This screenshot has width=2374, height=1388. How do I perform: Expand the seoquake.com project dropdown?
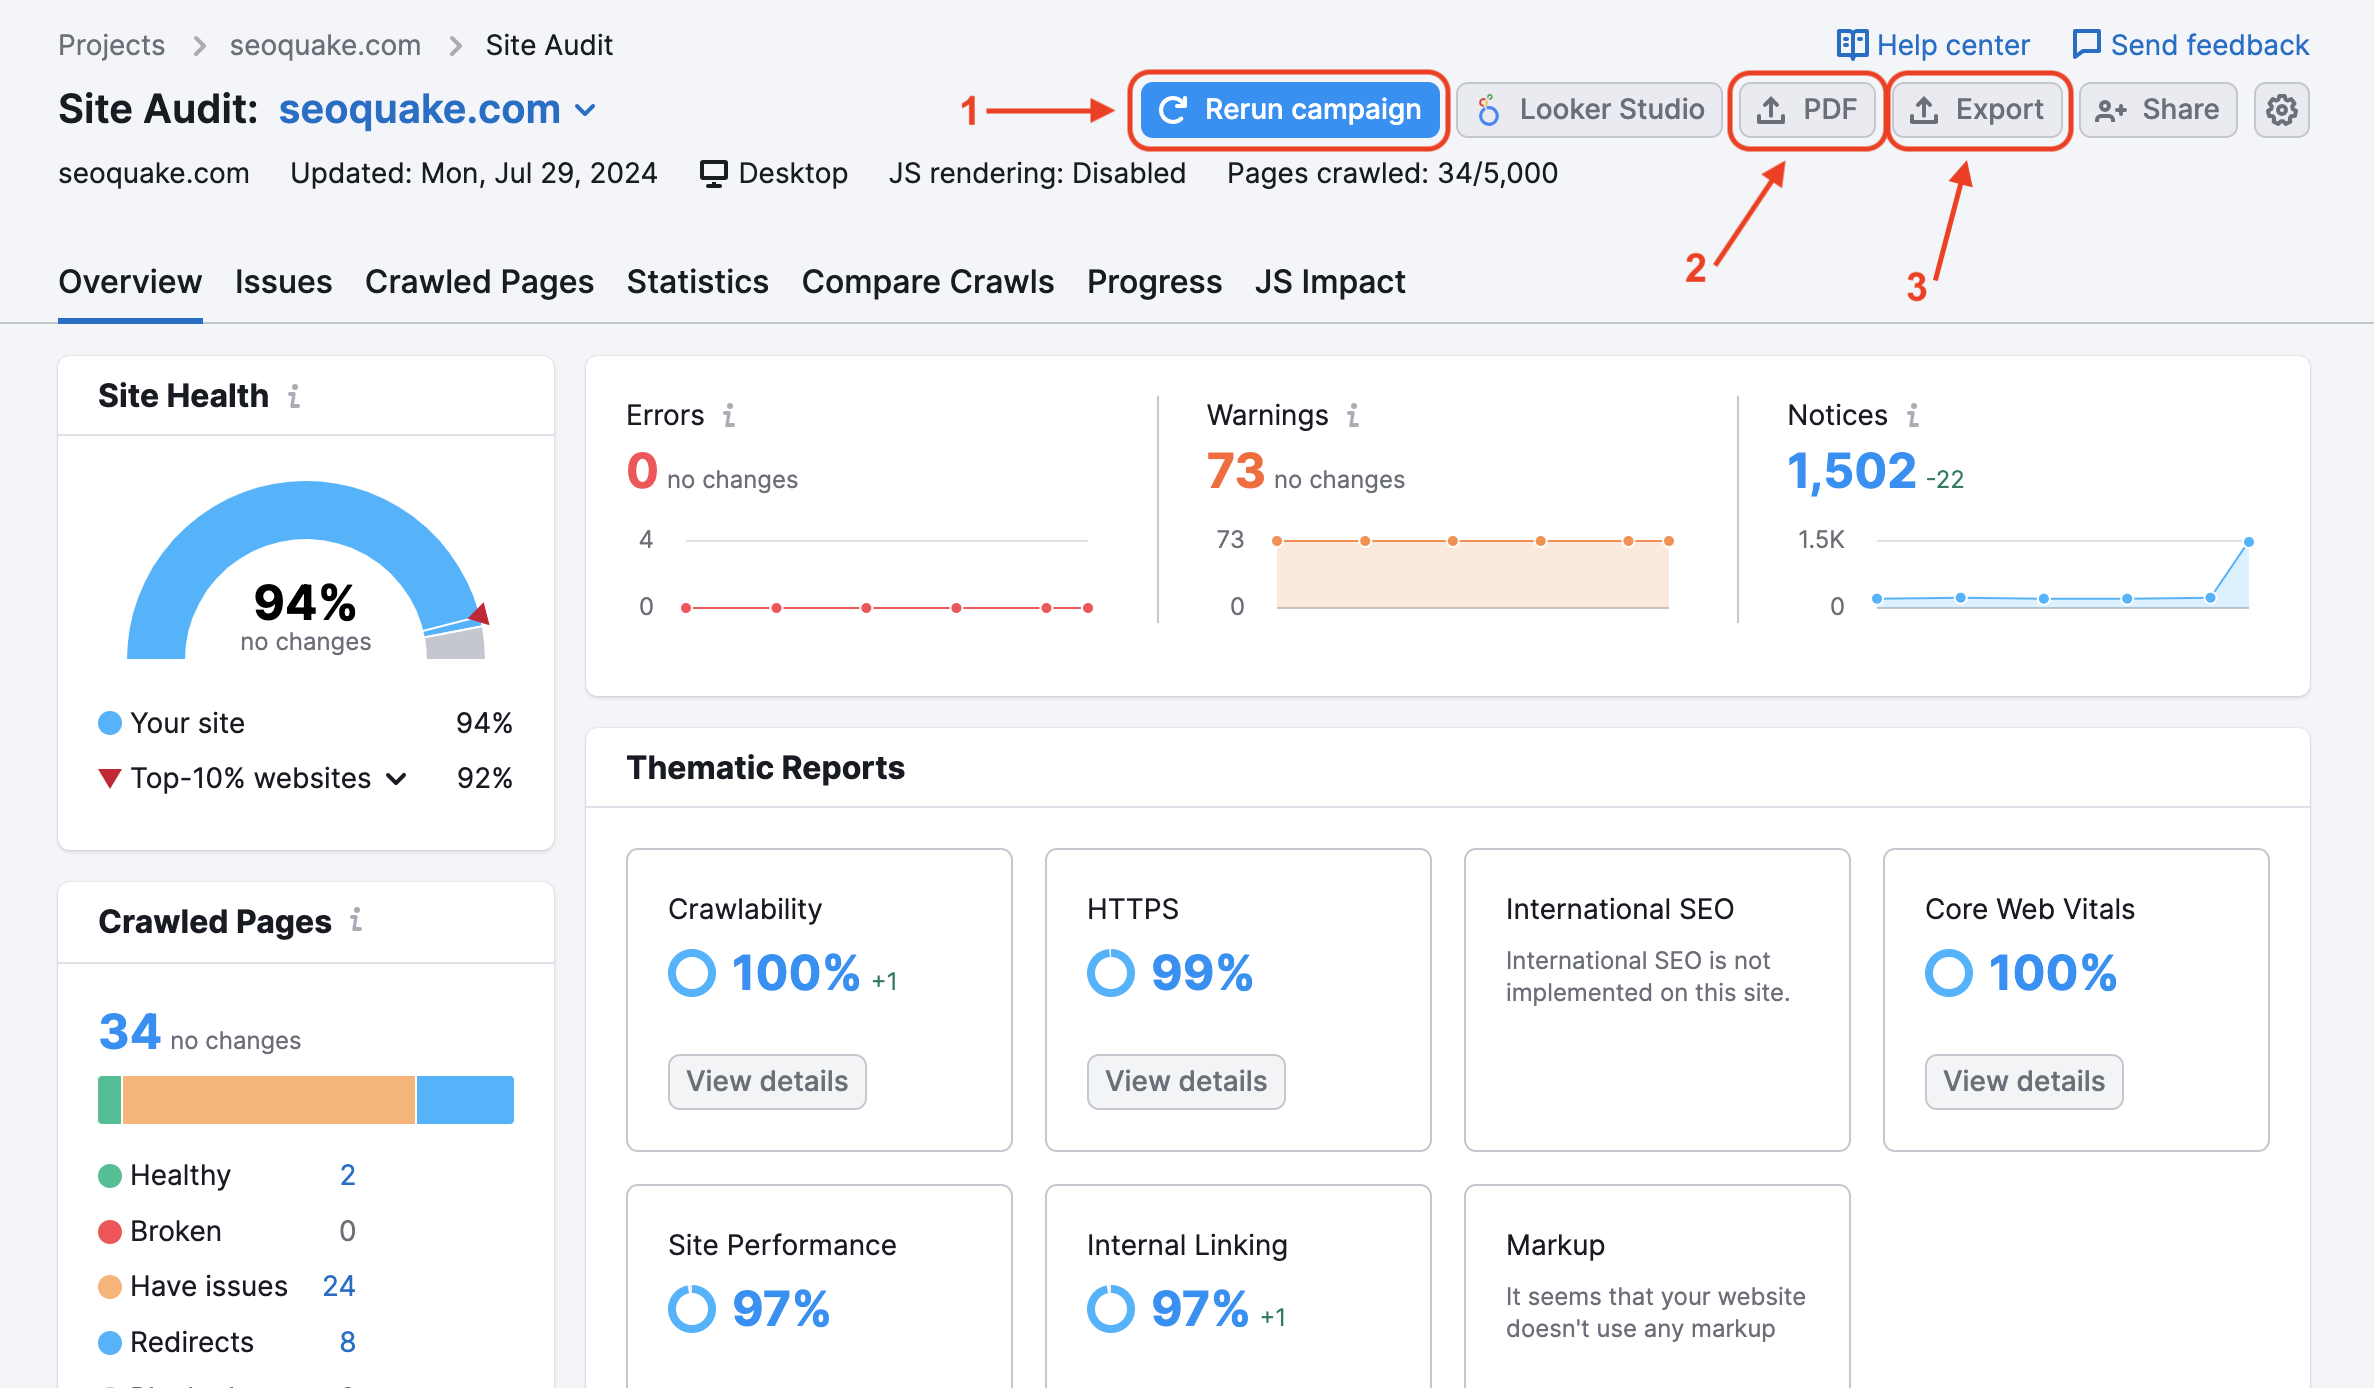(587, 110)
